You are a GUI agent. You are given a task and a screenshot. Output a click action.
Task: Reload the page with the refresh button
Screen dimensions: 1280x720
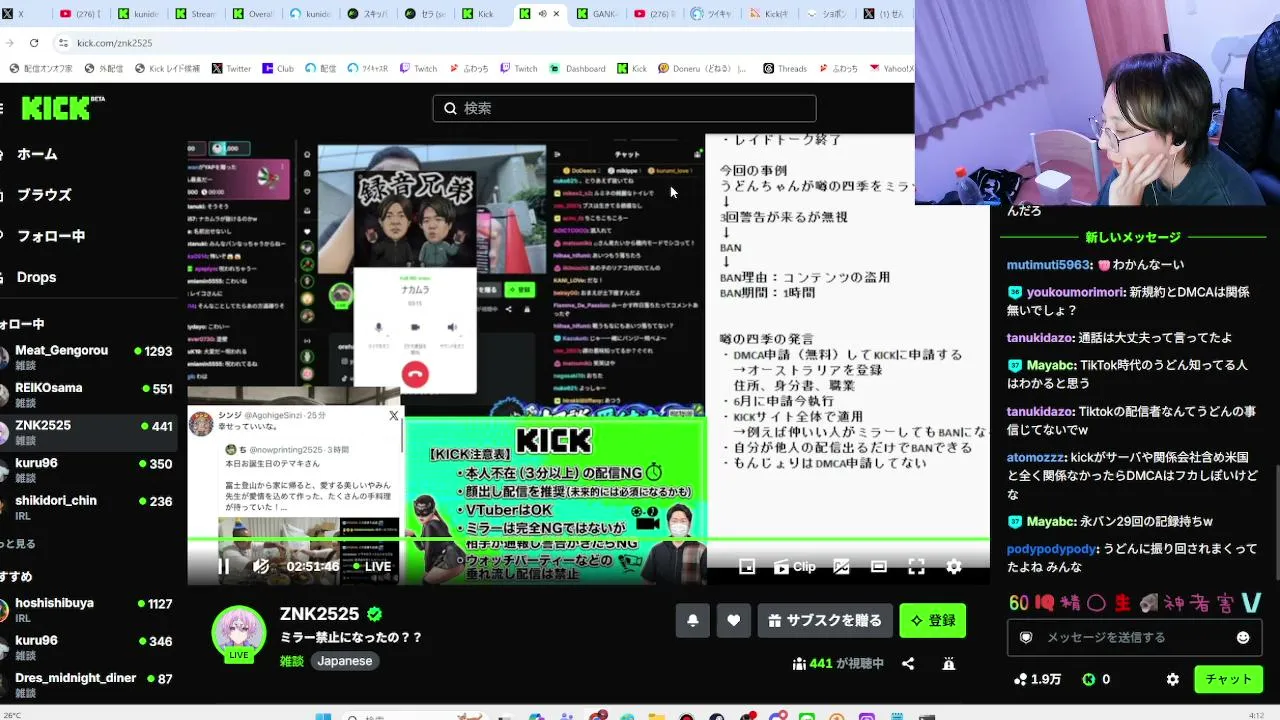34,43
